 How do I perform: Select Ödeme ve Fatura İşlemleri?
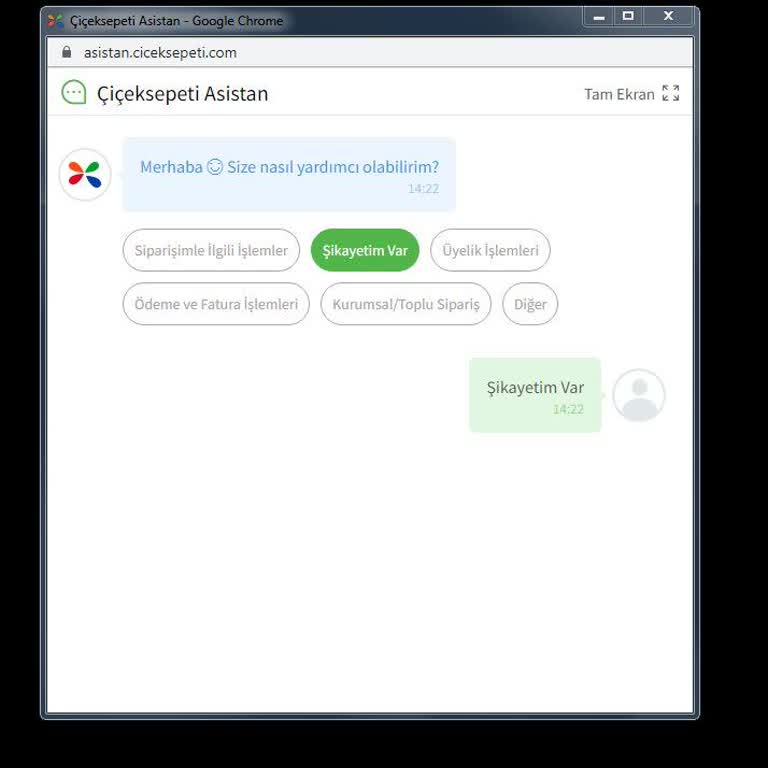click(216, 304)
